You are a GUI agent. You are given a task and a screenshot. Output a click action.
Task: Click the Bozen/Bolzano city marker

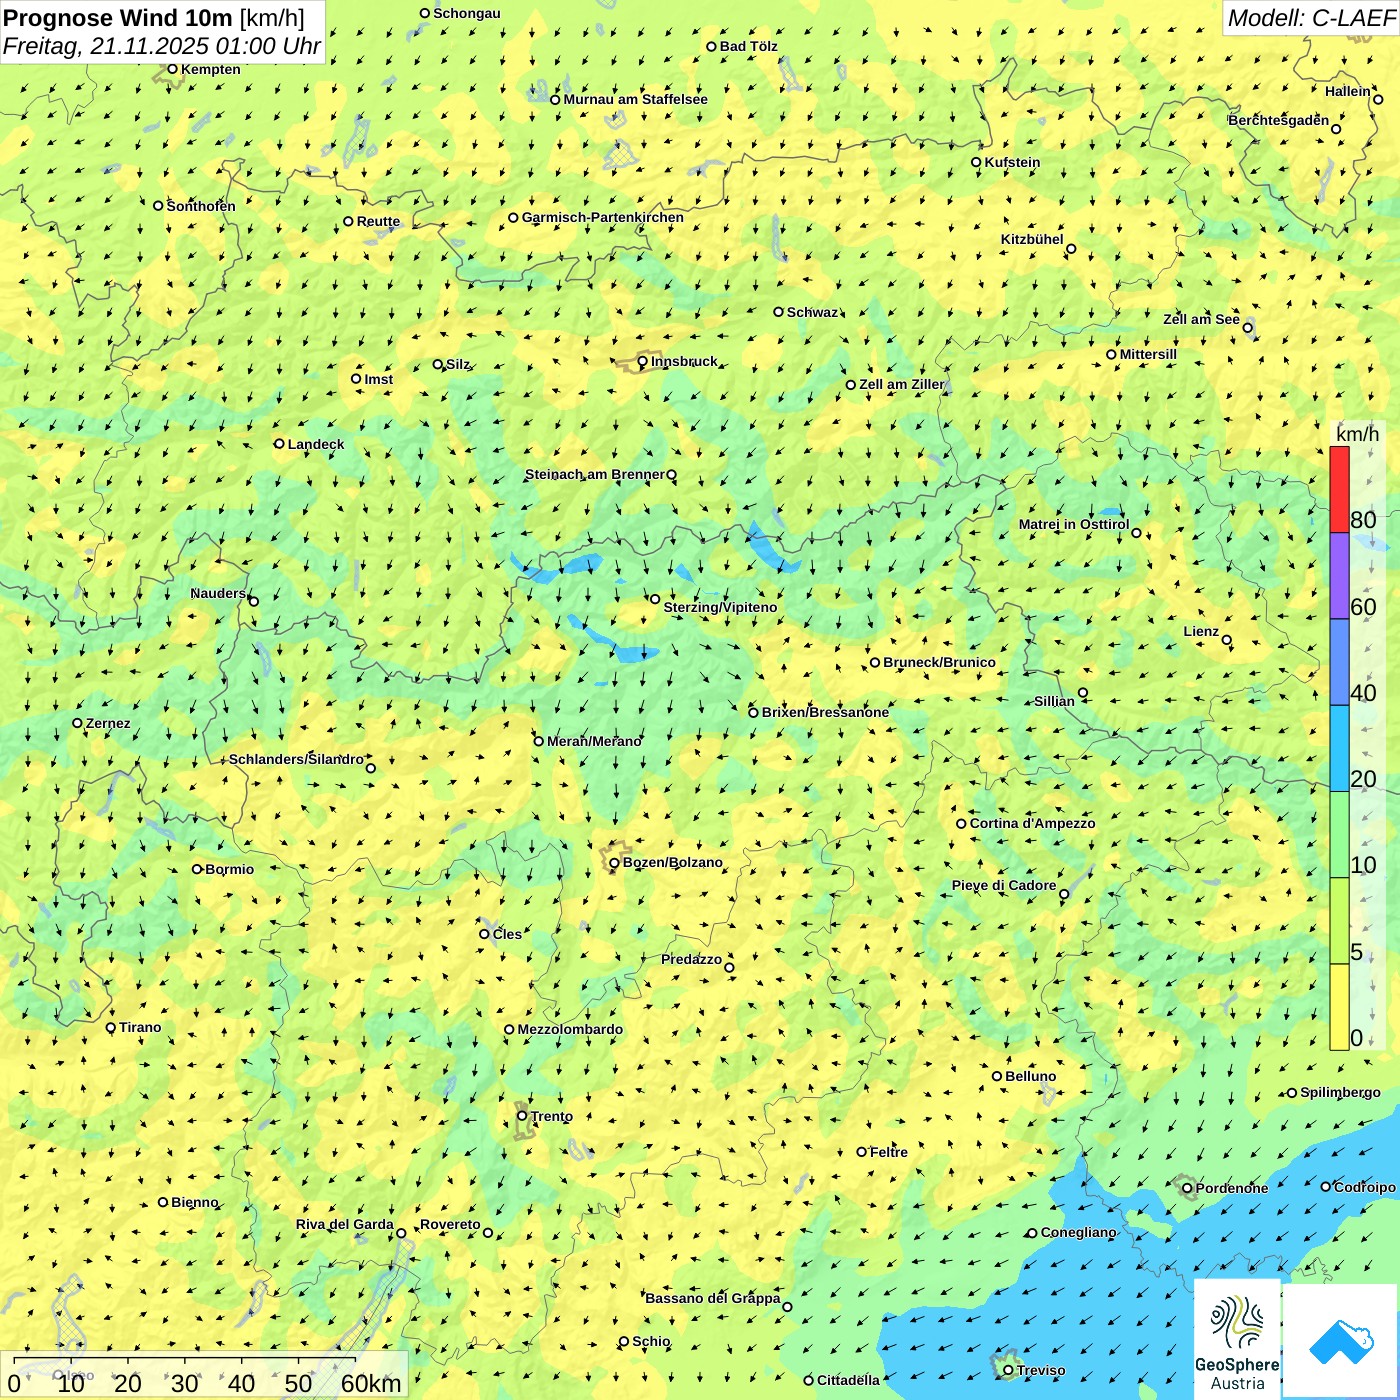point(614,863)
